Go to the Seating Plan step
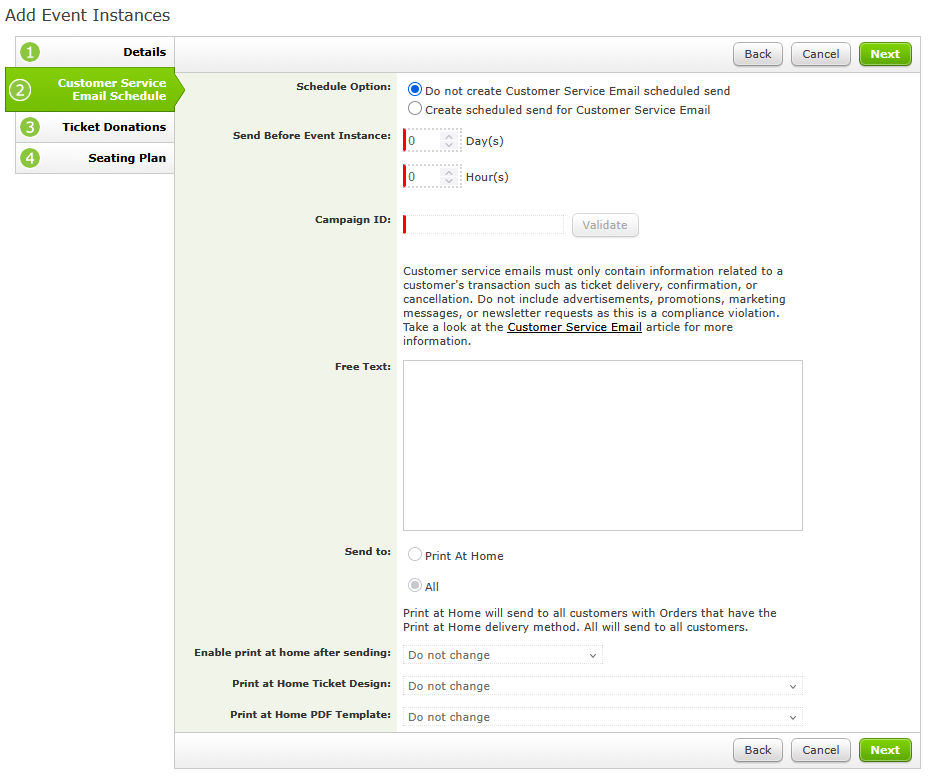Viewport: 928px width, 778px height. [126, 158]
